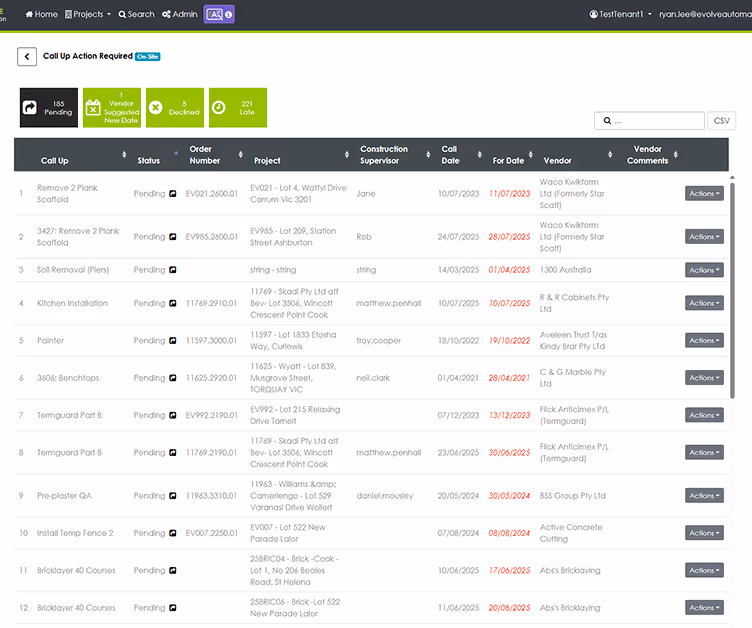Image resolution: width=752 pixels, height=628 pixels.
Task: Open the ryan.lee user account menu
Action: 705,14
